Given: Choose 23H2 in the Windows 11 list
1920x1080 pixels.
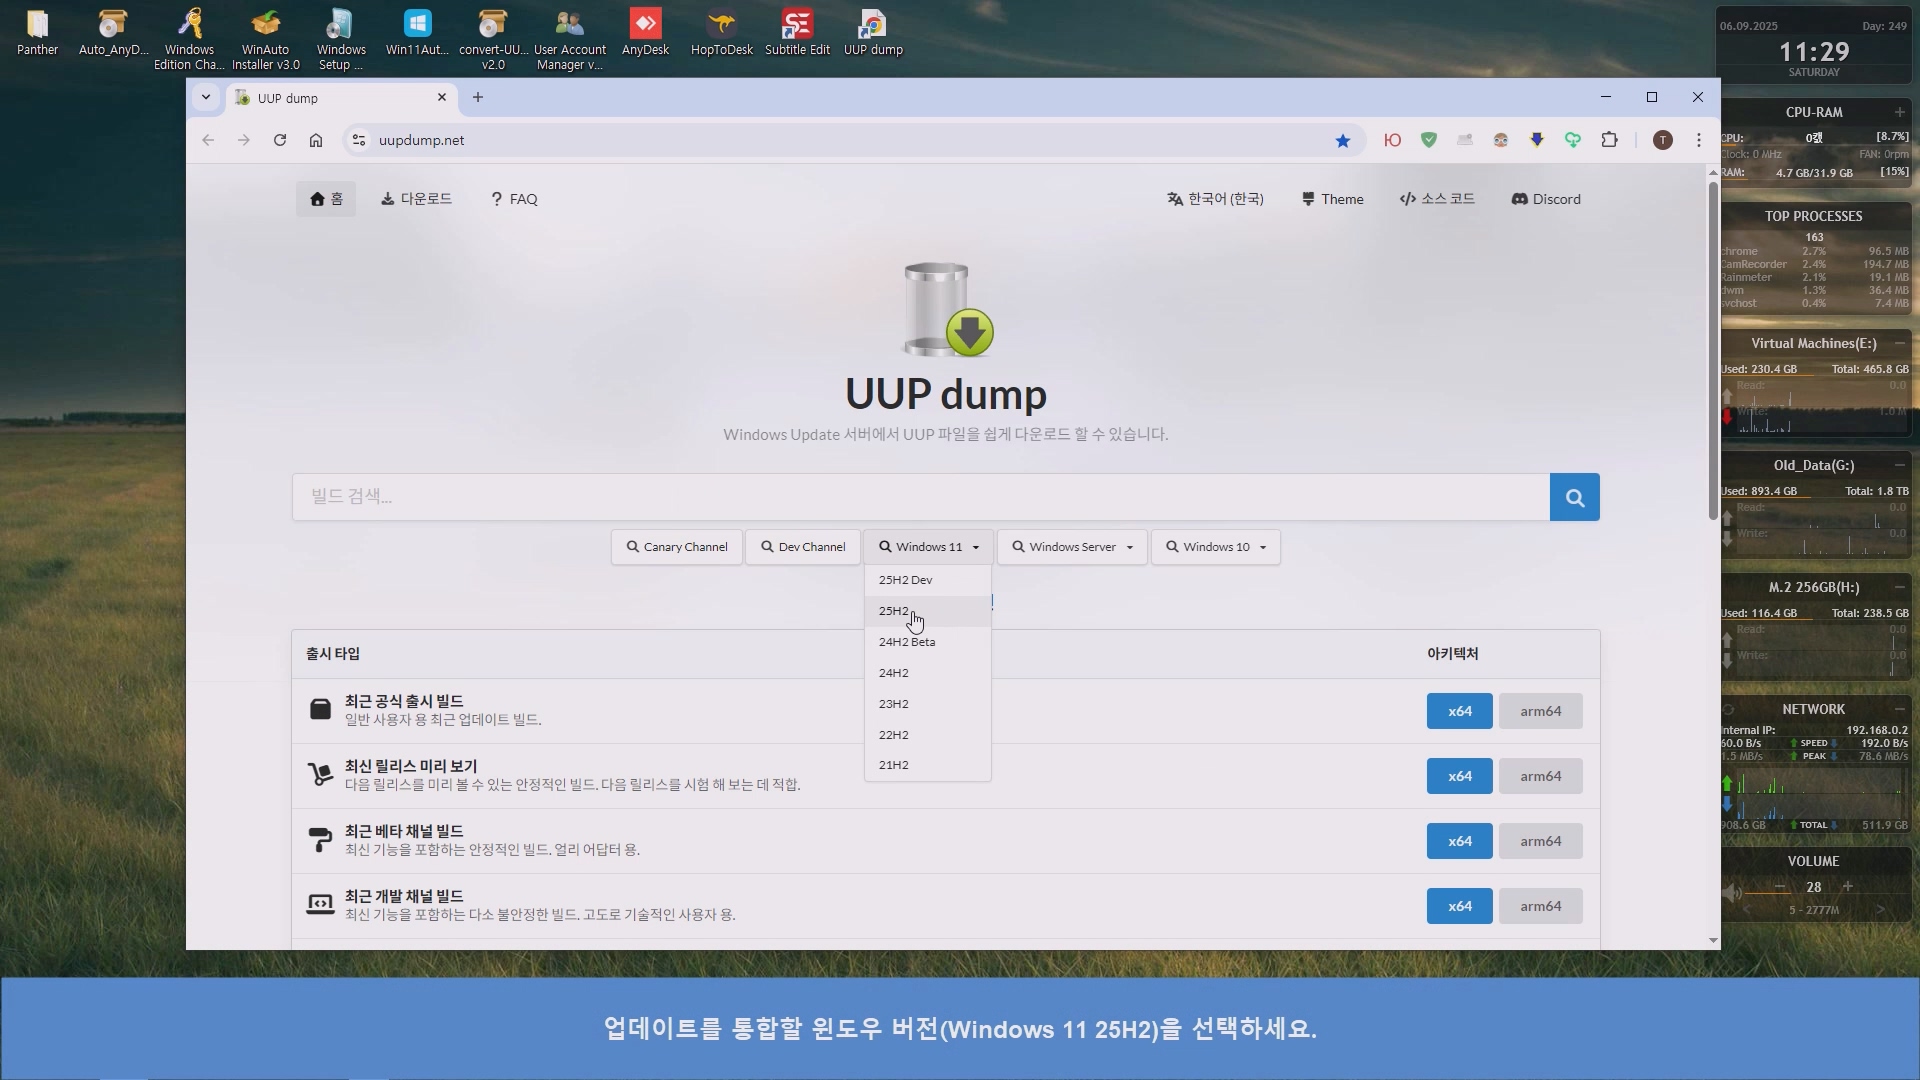Looking at the screenshot, I should coord(928,704).
